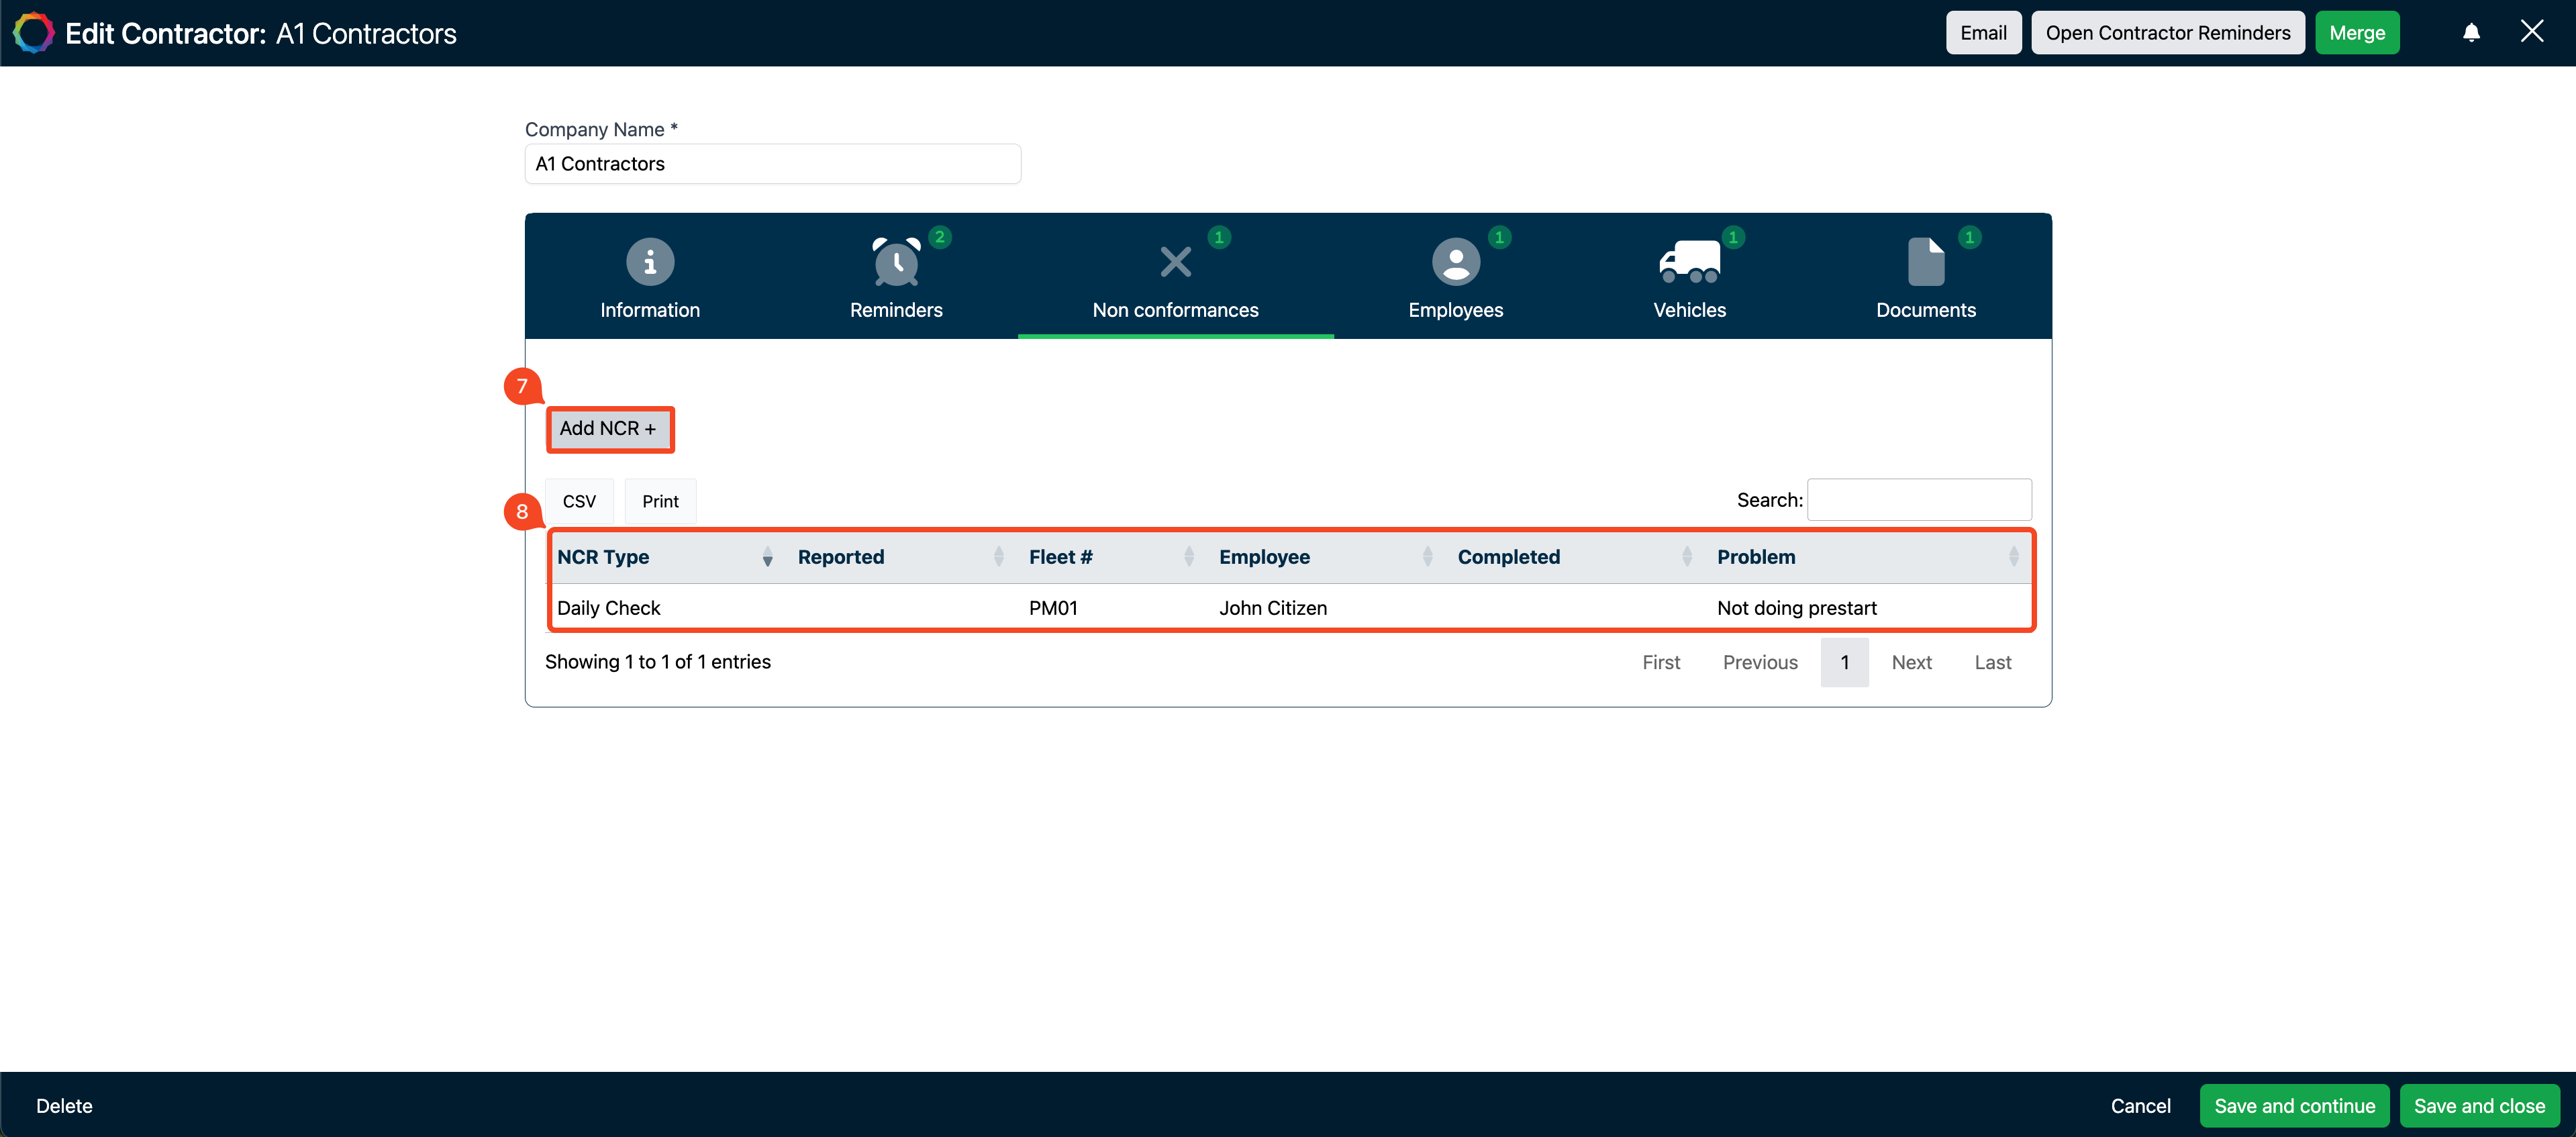Click the Employees person icon
The image size is (2576, 1137).
(1456, 261)
